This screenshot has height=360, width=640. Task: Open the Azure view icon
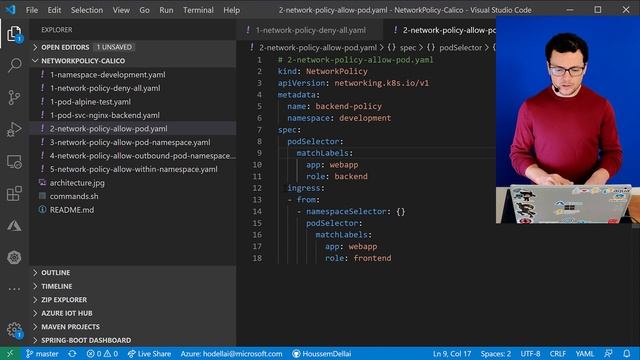click(x=14, y=225)
